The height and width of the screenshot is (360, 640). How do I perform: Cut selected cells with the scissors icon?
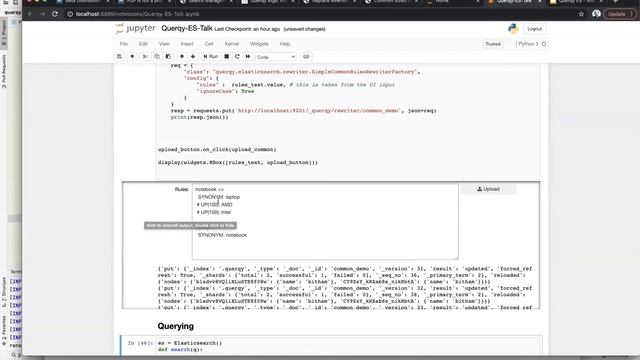point(145,57)
